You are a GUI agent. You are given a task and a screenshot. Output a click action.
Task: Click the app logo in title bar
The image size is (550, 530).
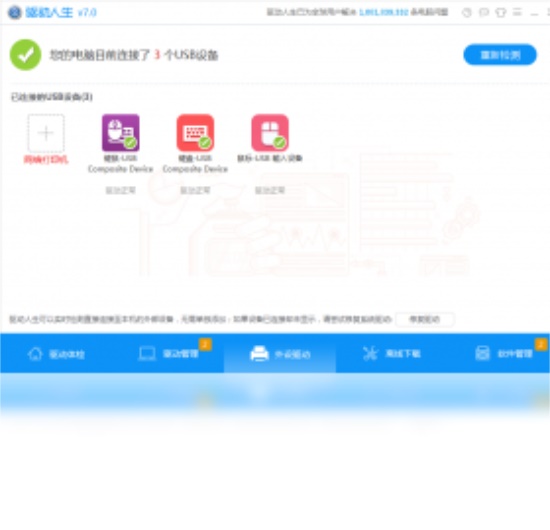click(x=15, y=13)
